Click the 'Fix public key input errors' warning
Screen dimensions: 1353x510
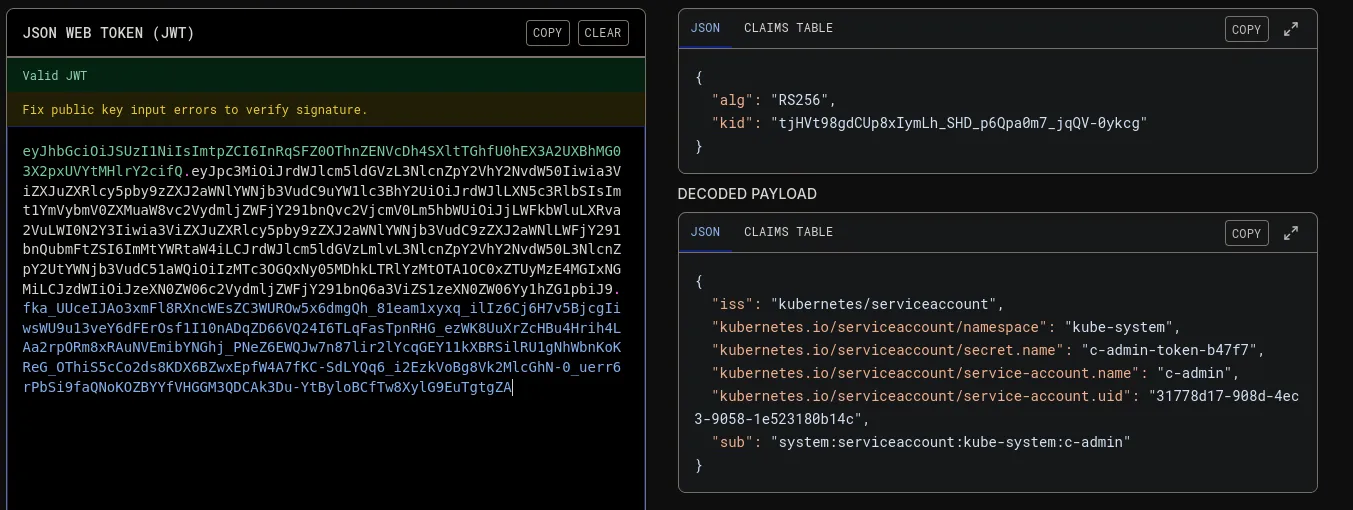[x=326, y=110]
